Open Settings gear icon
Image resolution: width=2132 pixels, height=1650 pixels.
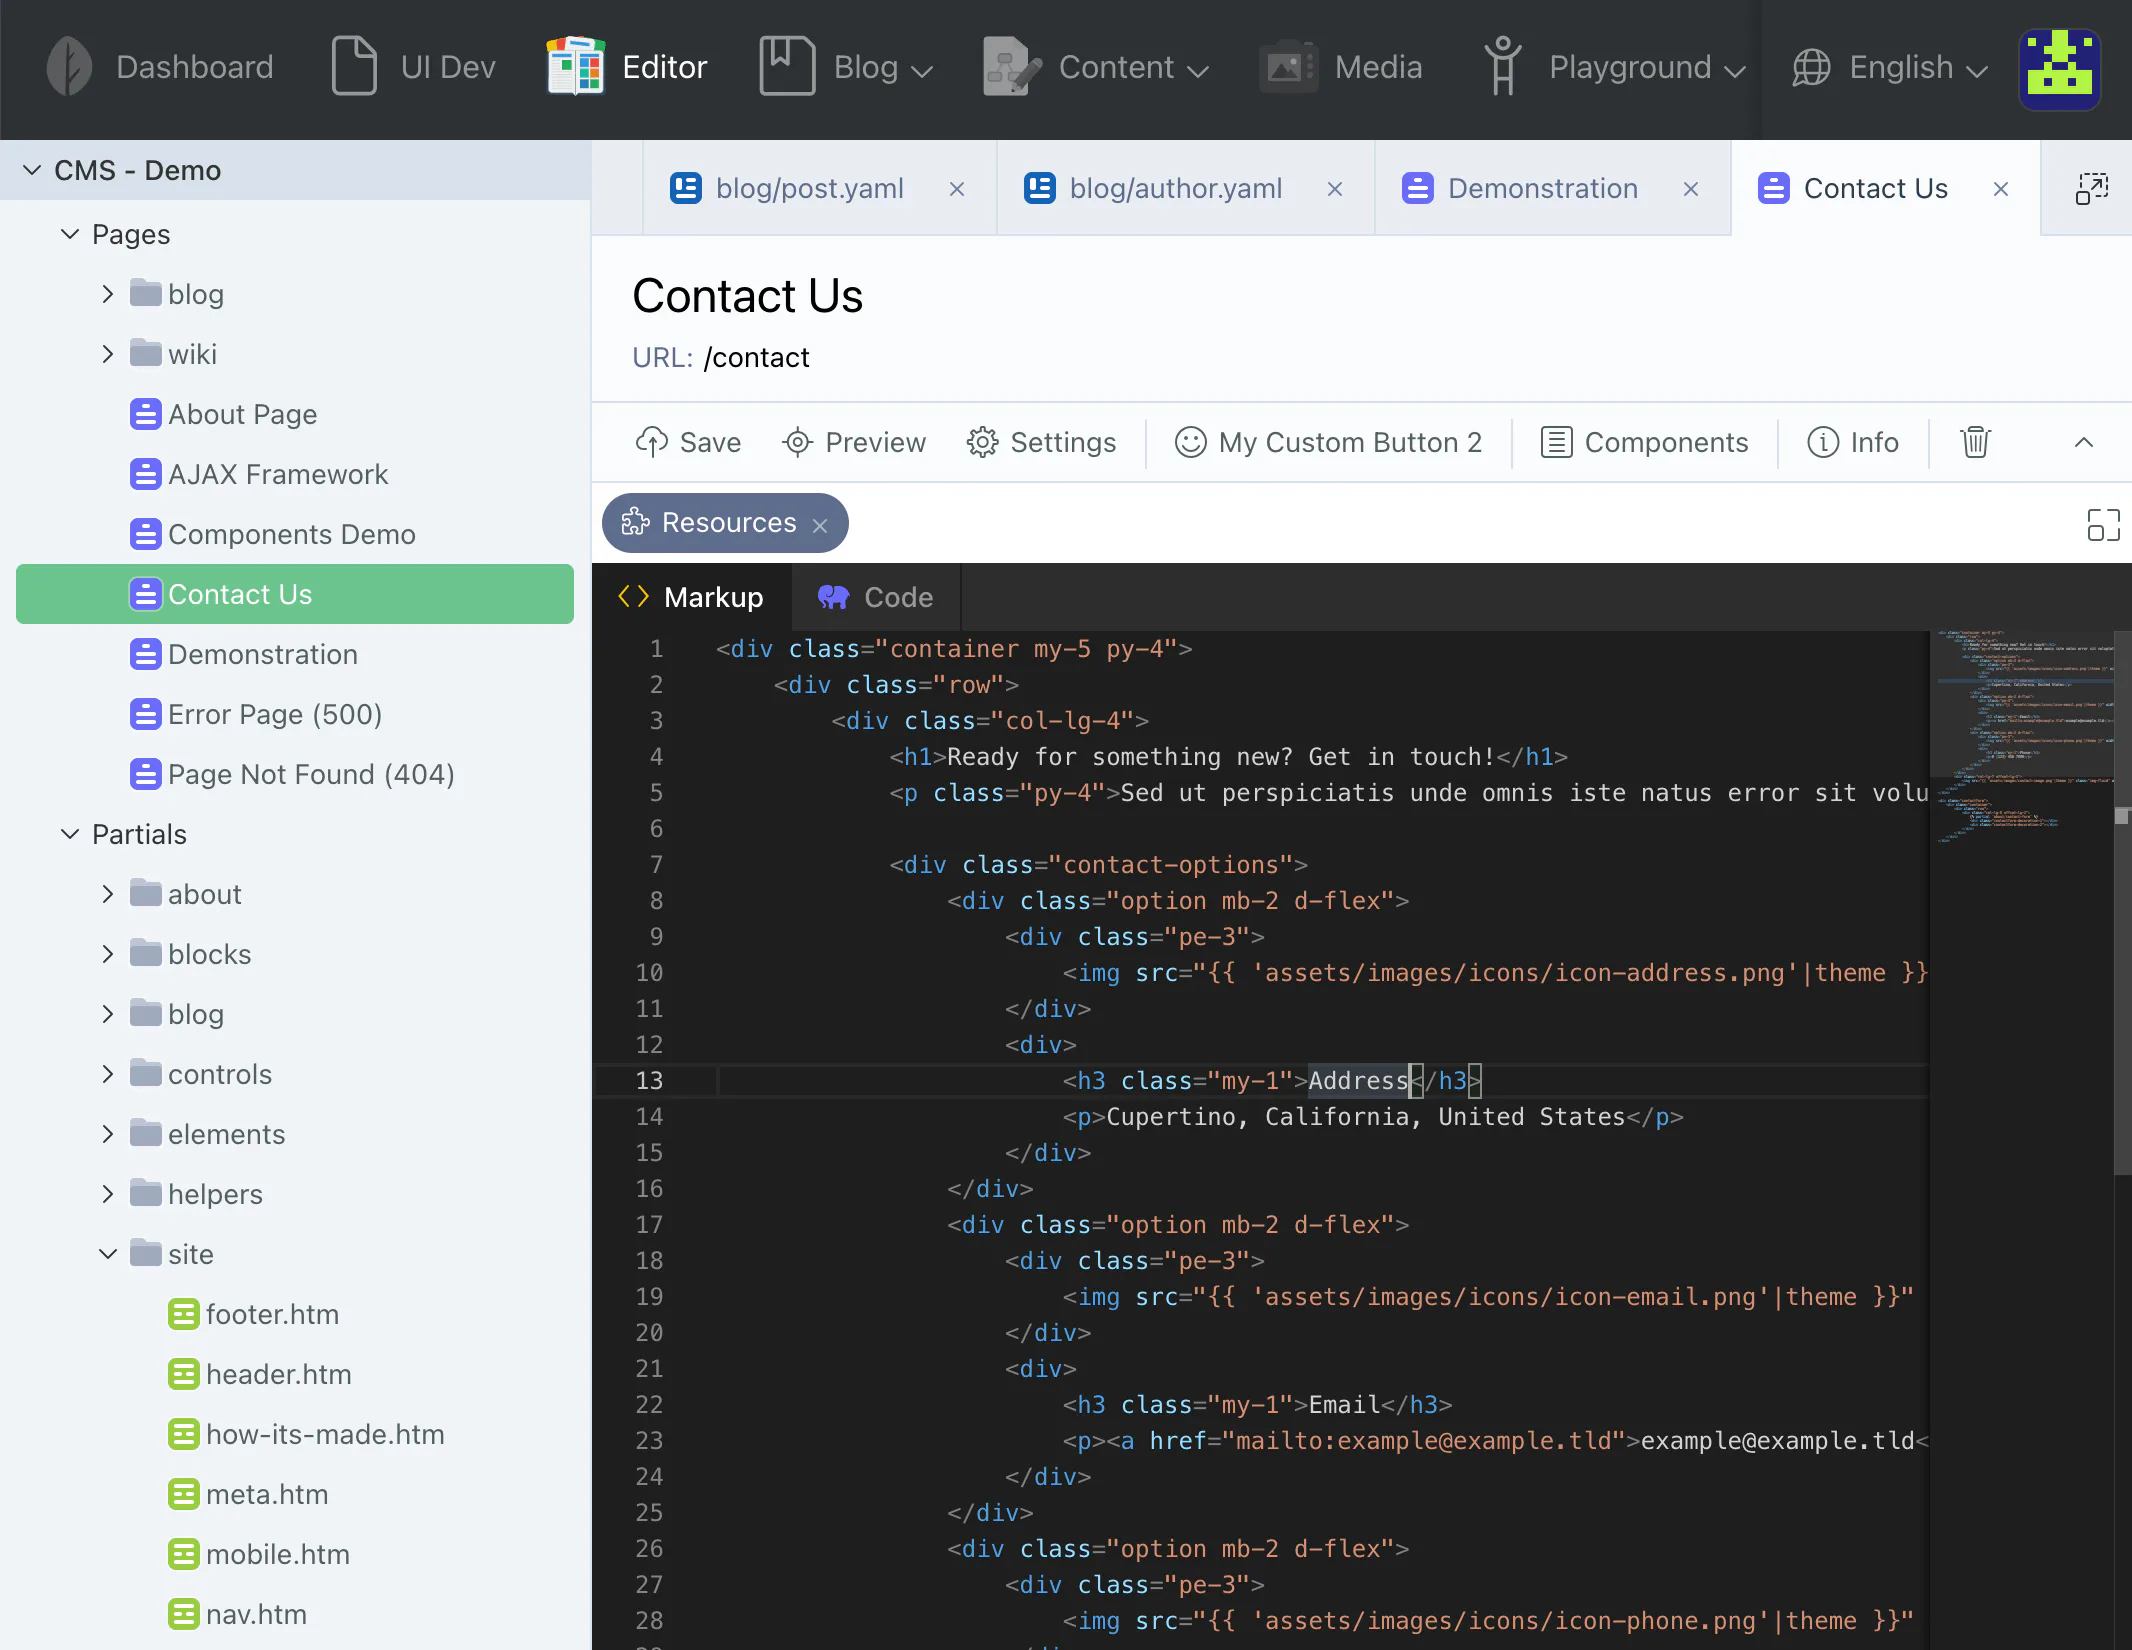[982, 442]
